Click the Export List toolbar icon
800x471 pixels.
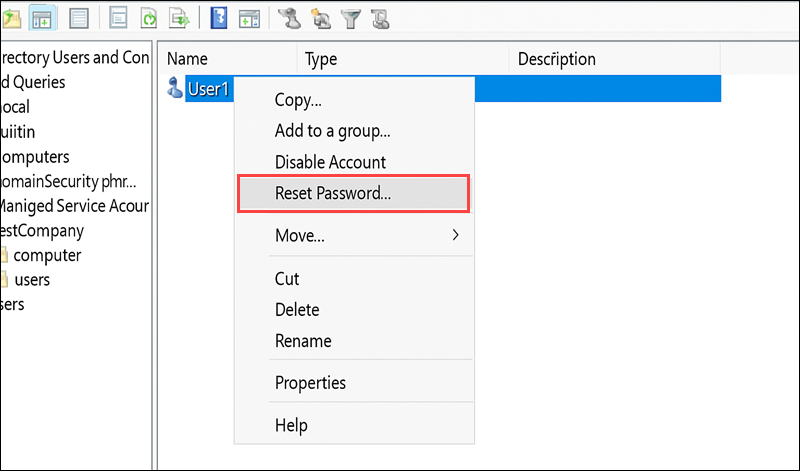point(180,19)
